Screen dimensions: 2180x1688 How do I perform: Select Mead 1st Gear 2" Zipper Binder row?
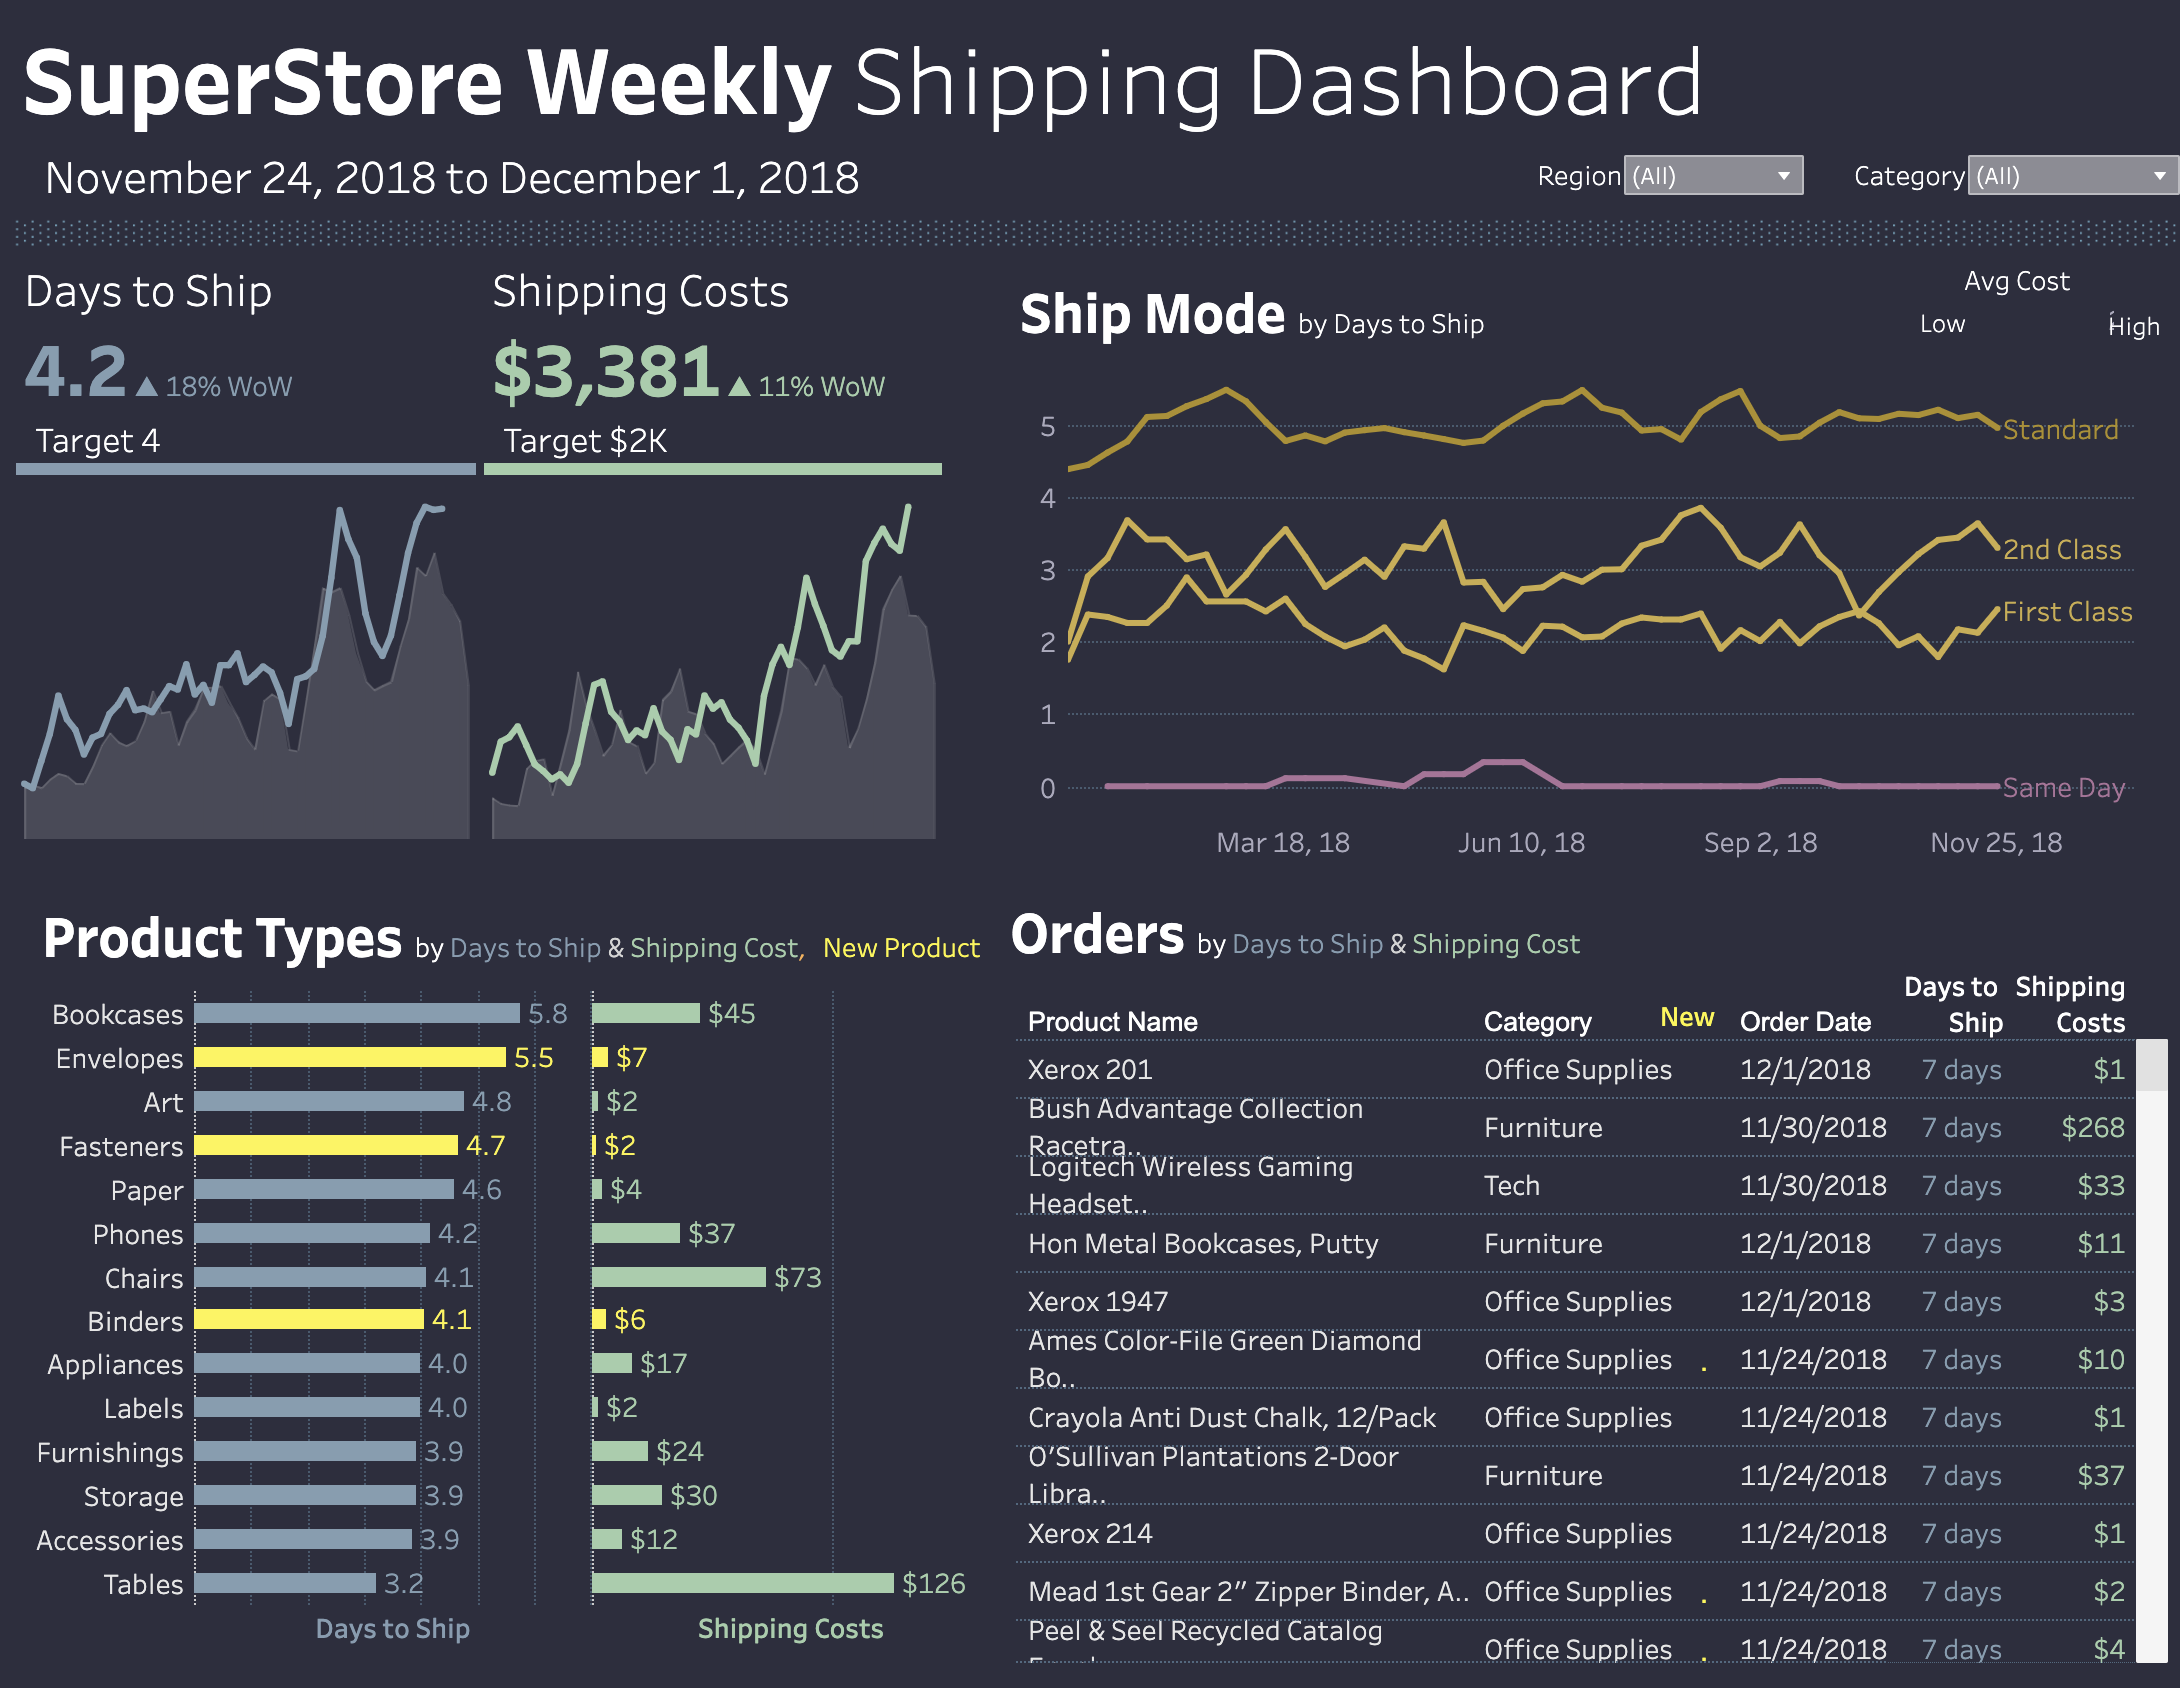(x=1576, y=1591)
